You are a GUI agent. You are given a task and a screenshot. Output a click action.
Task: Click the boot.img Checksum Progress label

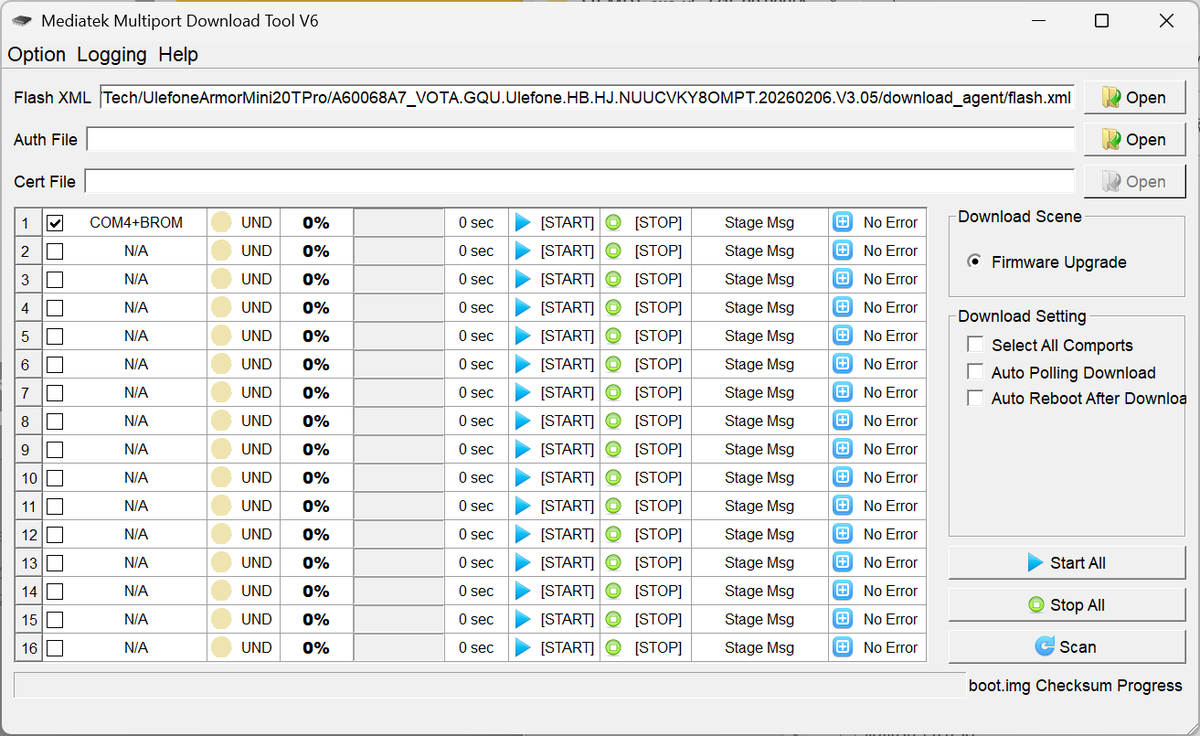click(1076, 685)
